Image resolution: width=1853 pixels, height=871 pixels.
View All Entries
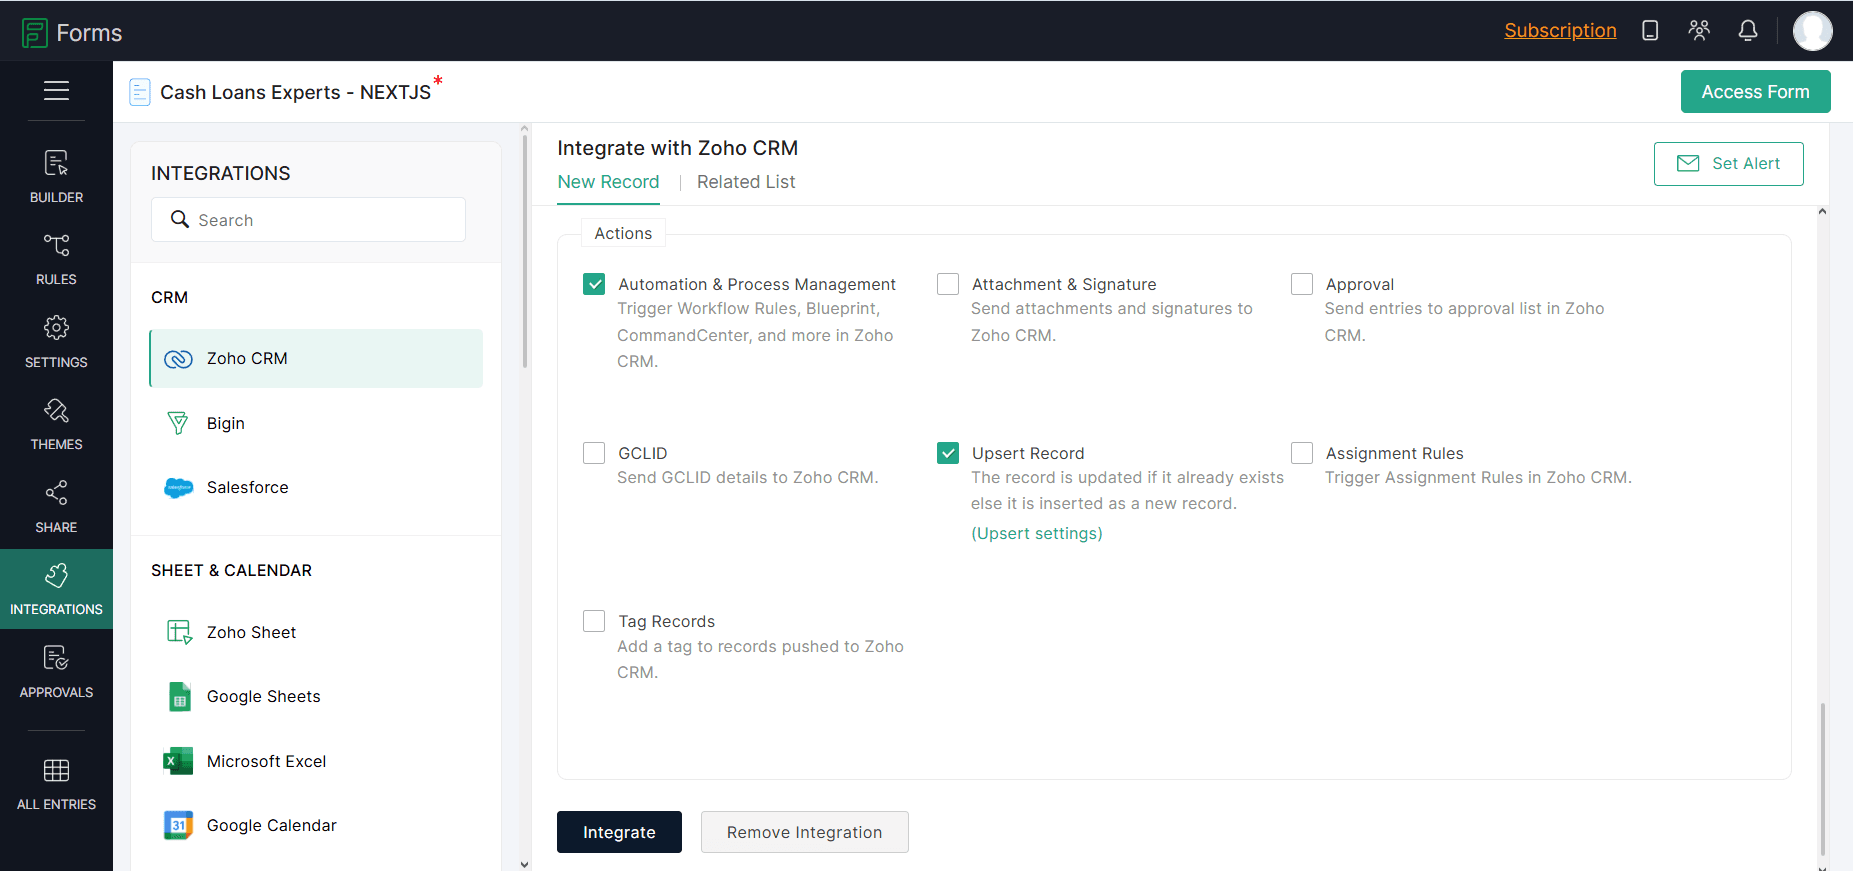click(56, 784)
